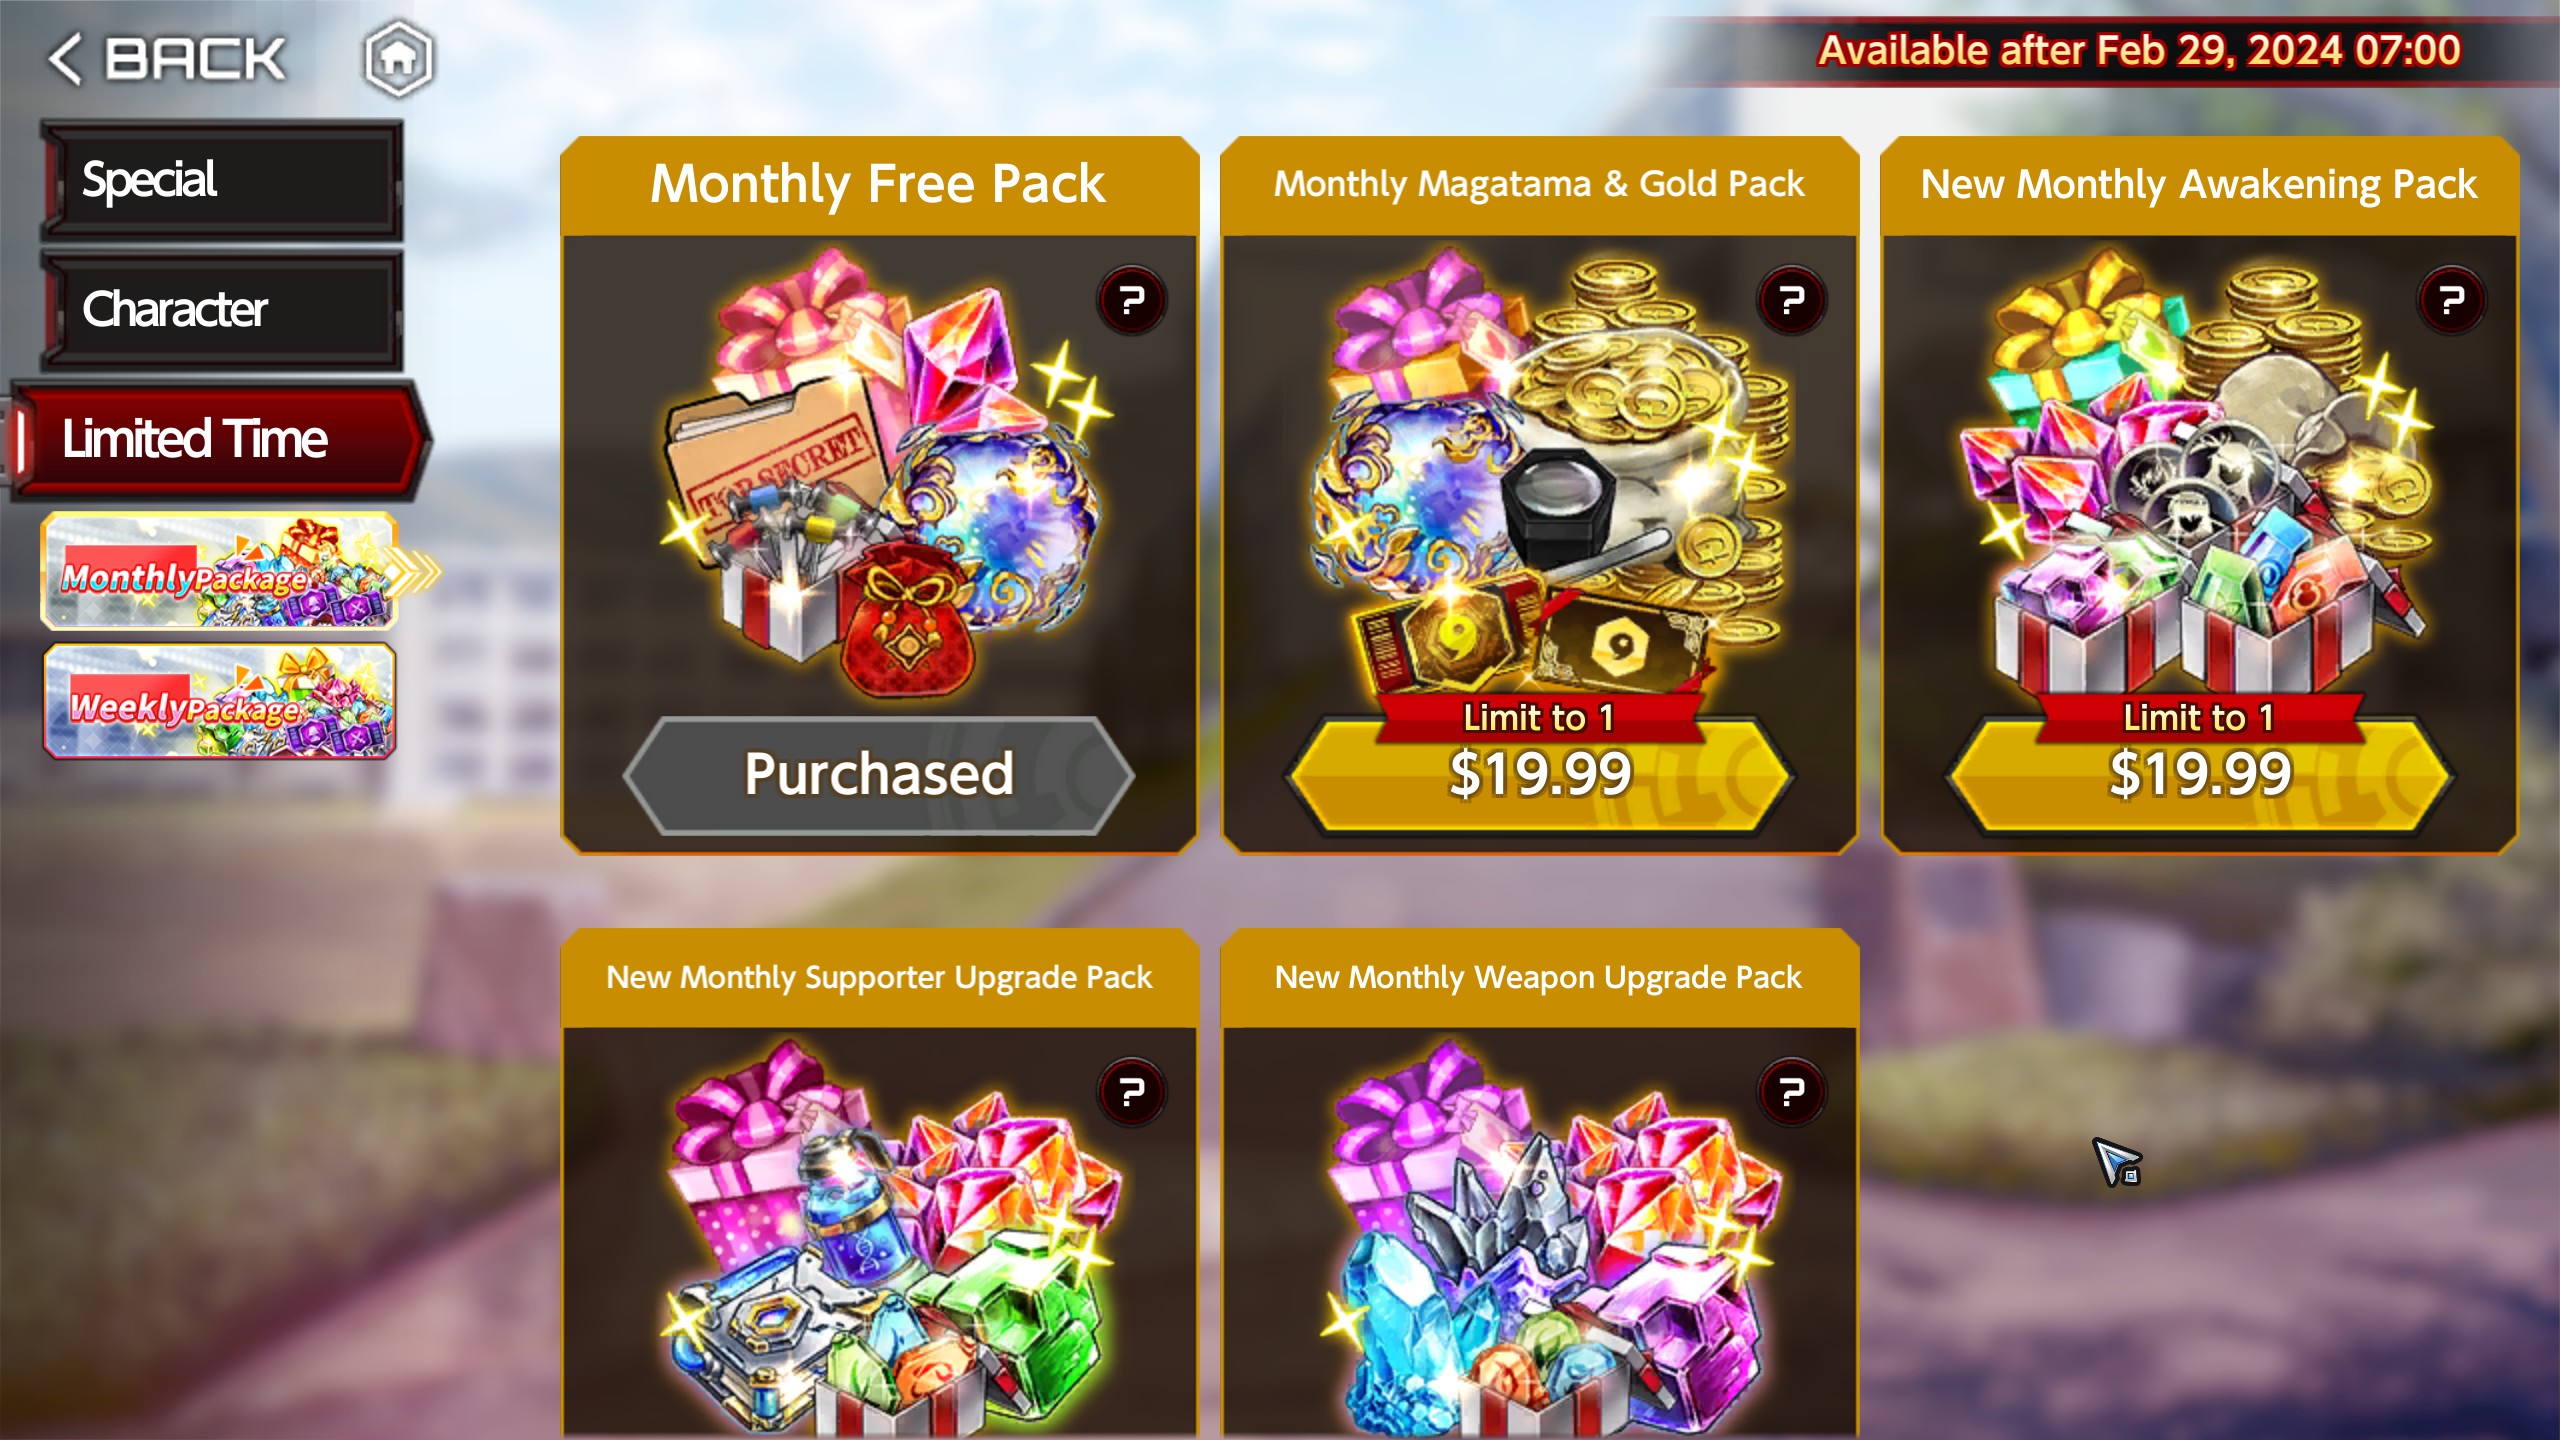Open info for New Monthly Awakening Pack
Viewport: 2560px width, 1440px height.
click(2451, 300)
